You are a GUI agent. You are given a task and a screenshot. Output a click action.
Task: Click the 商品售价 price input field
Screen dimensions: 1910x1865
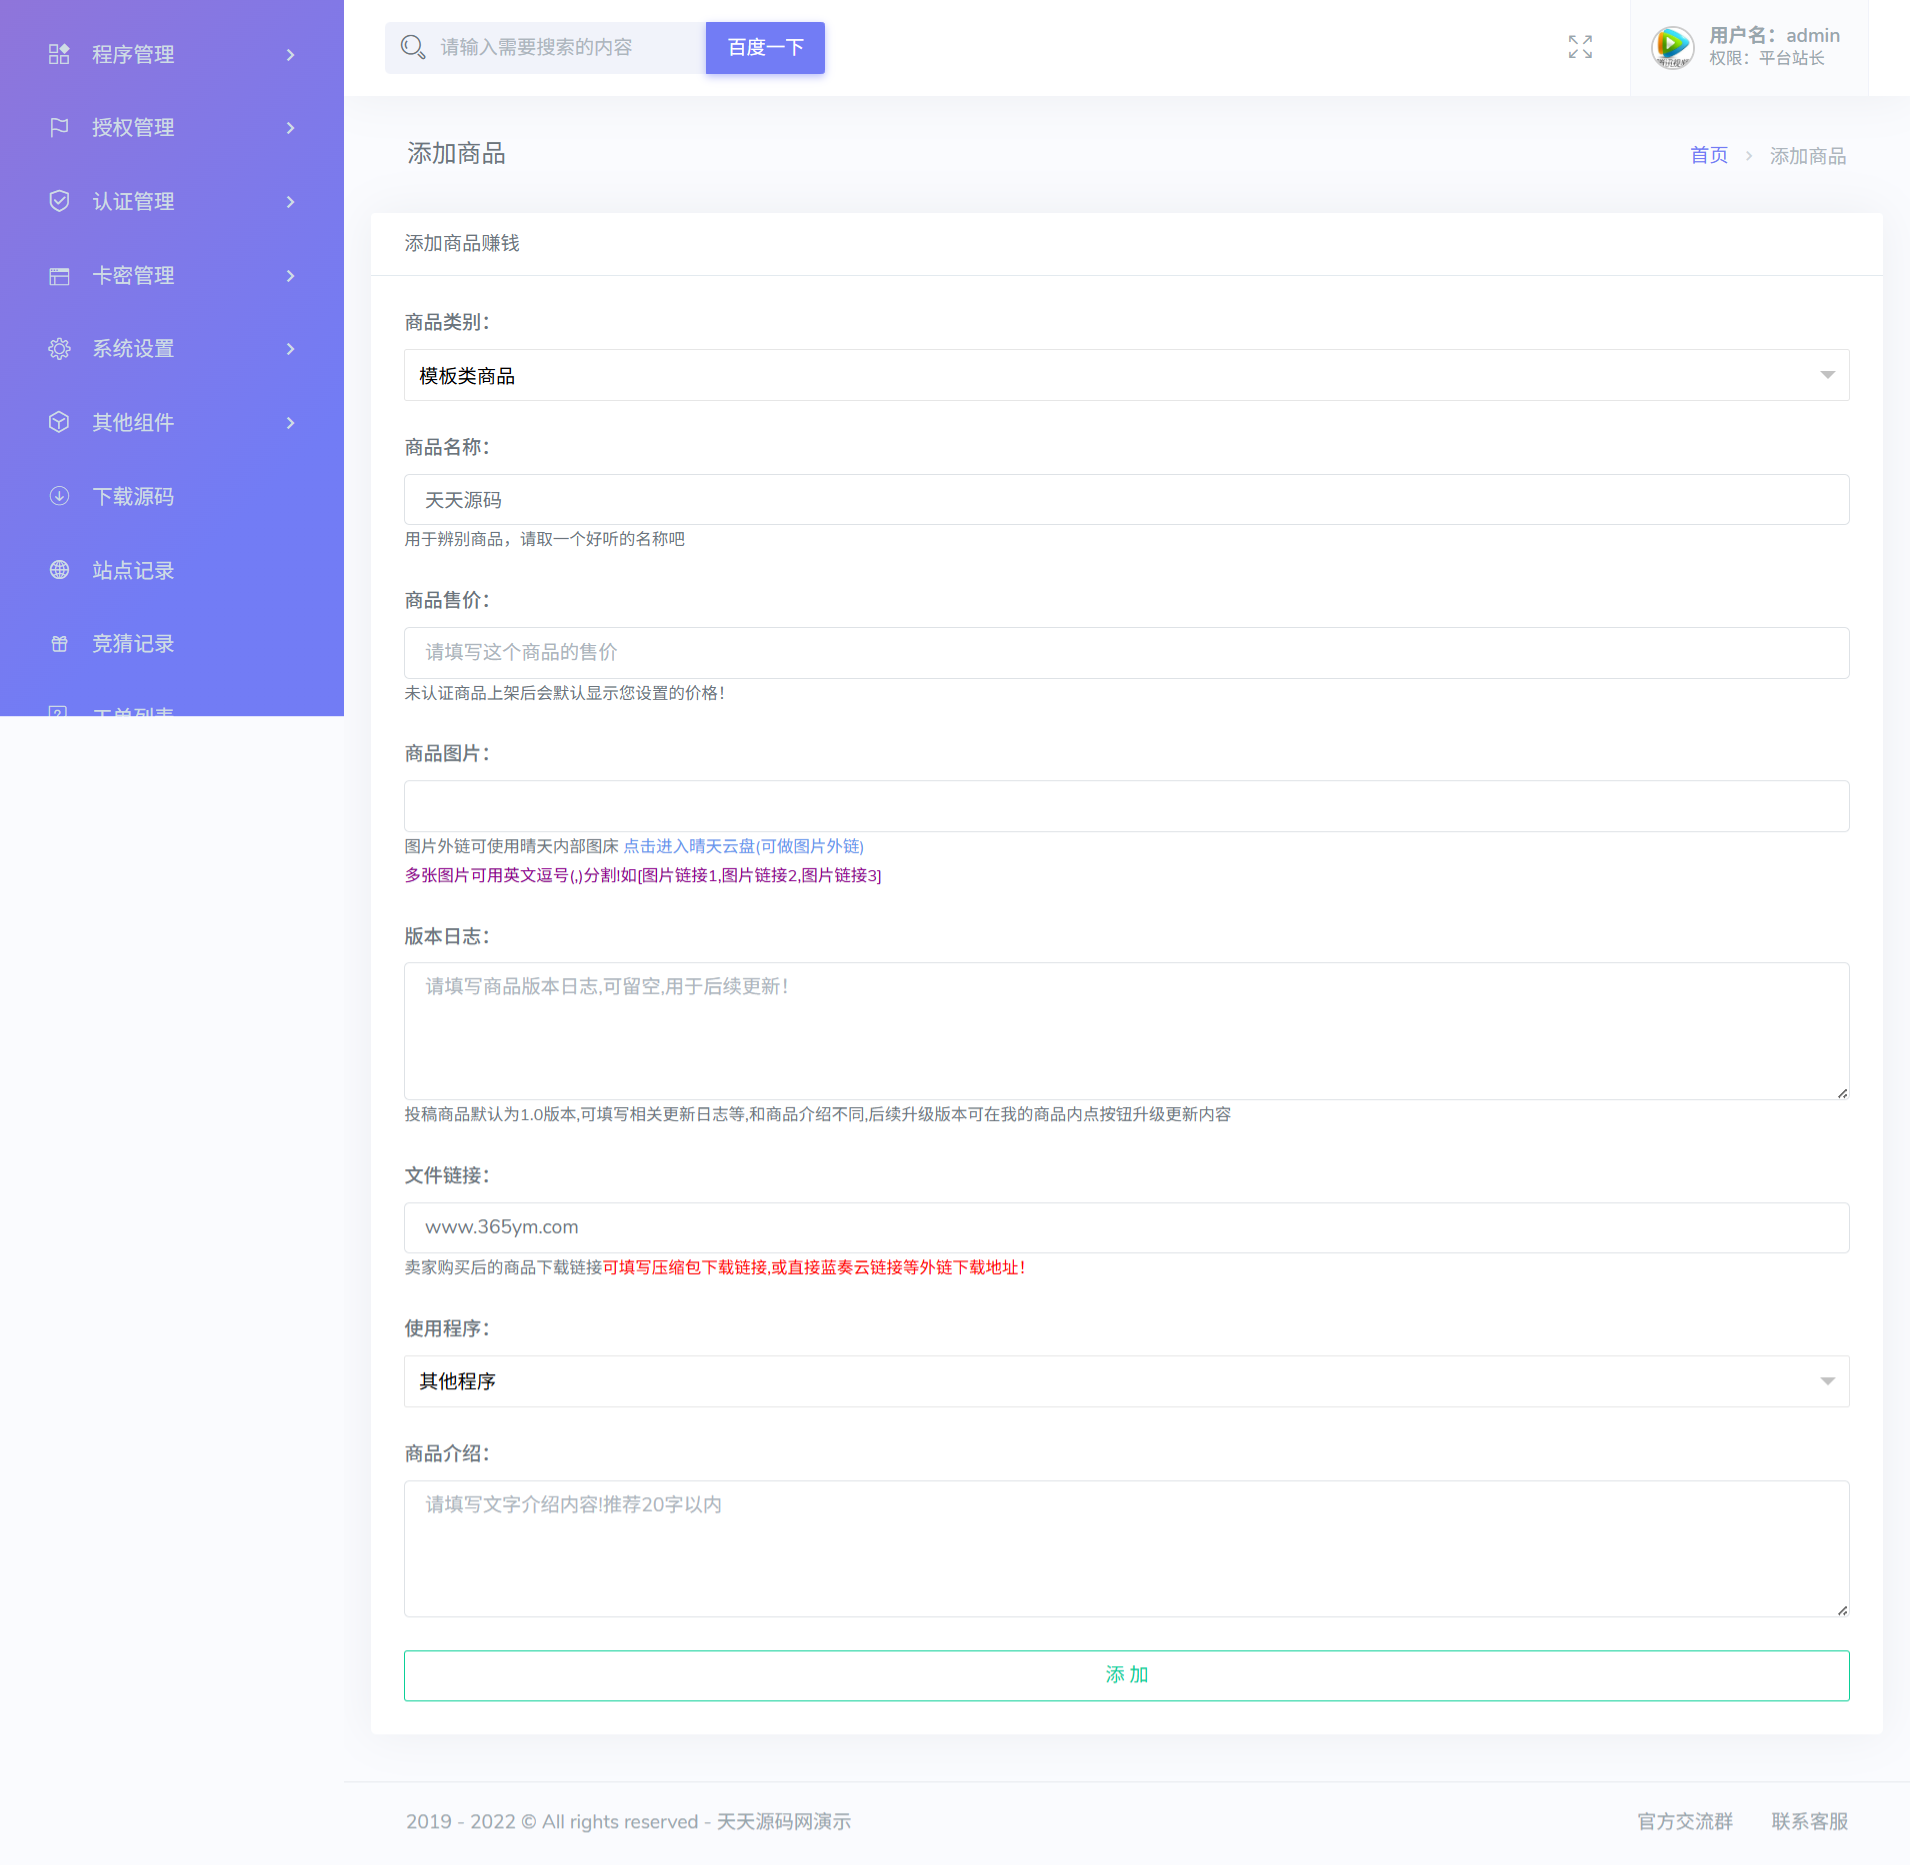click(1125, 652)
